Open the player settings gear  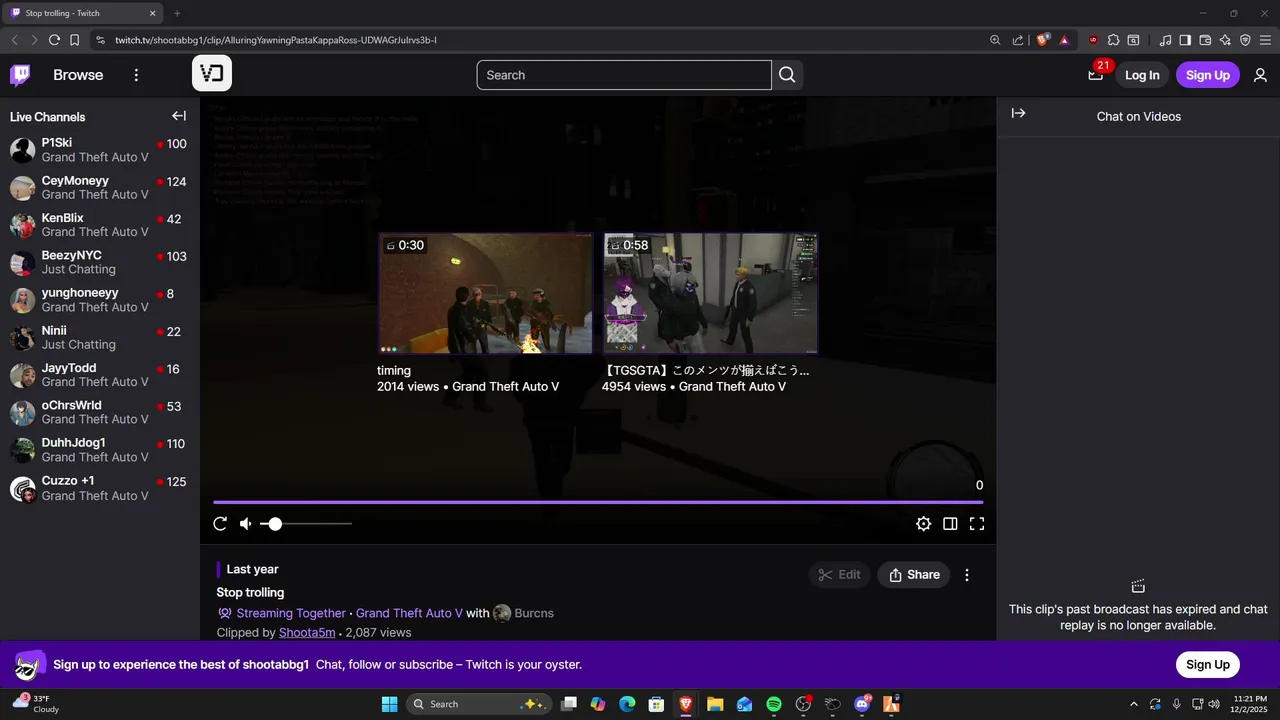923,524
